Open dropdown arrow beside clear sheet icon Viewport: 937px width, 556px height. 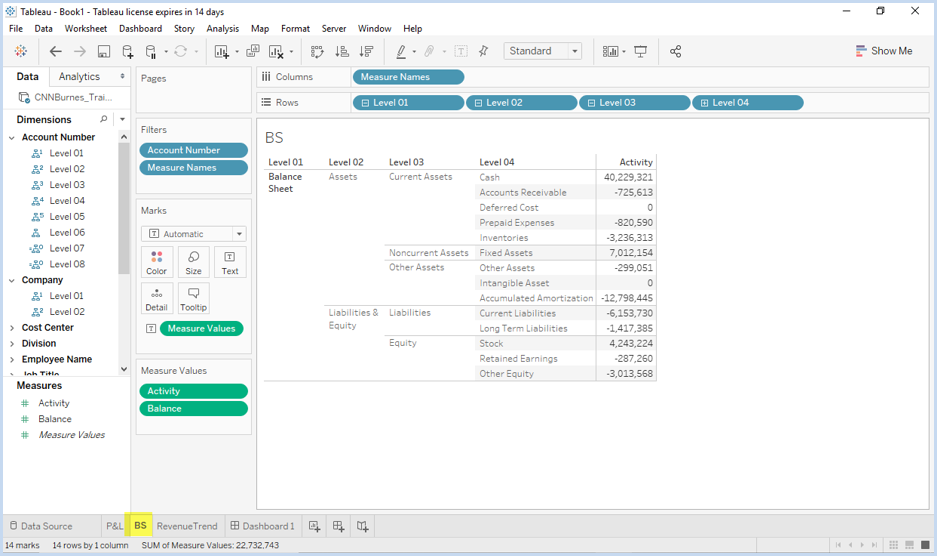click(x=291, y=51)
